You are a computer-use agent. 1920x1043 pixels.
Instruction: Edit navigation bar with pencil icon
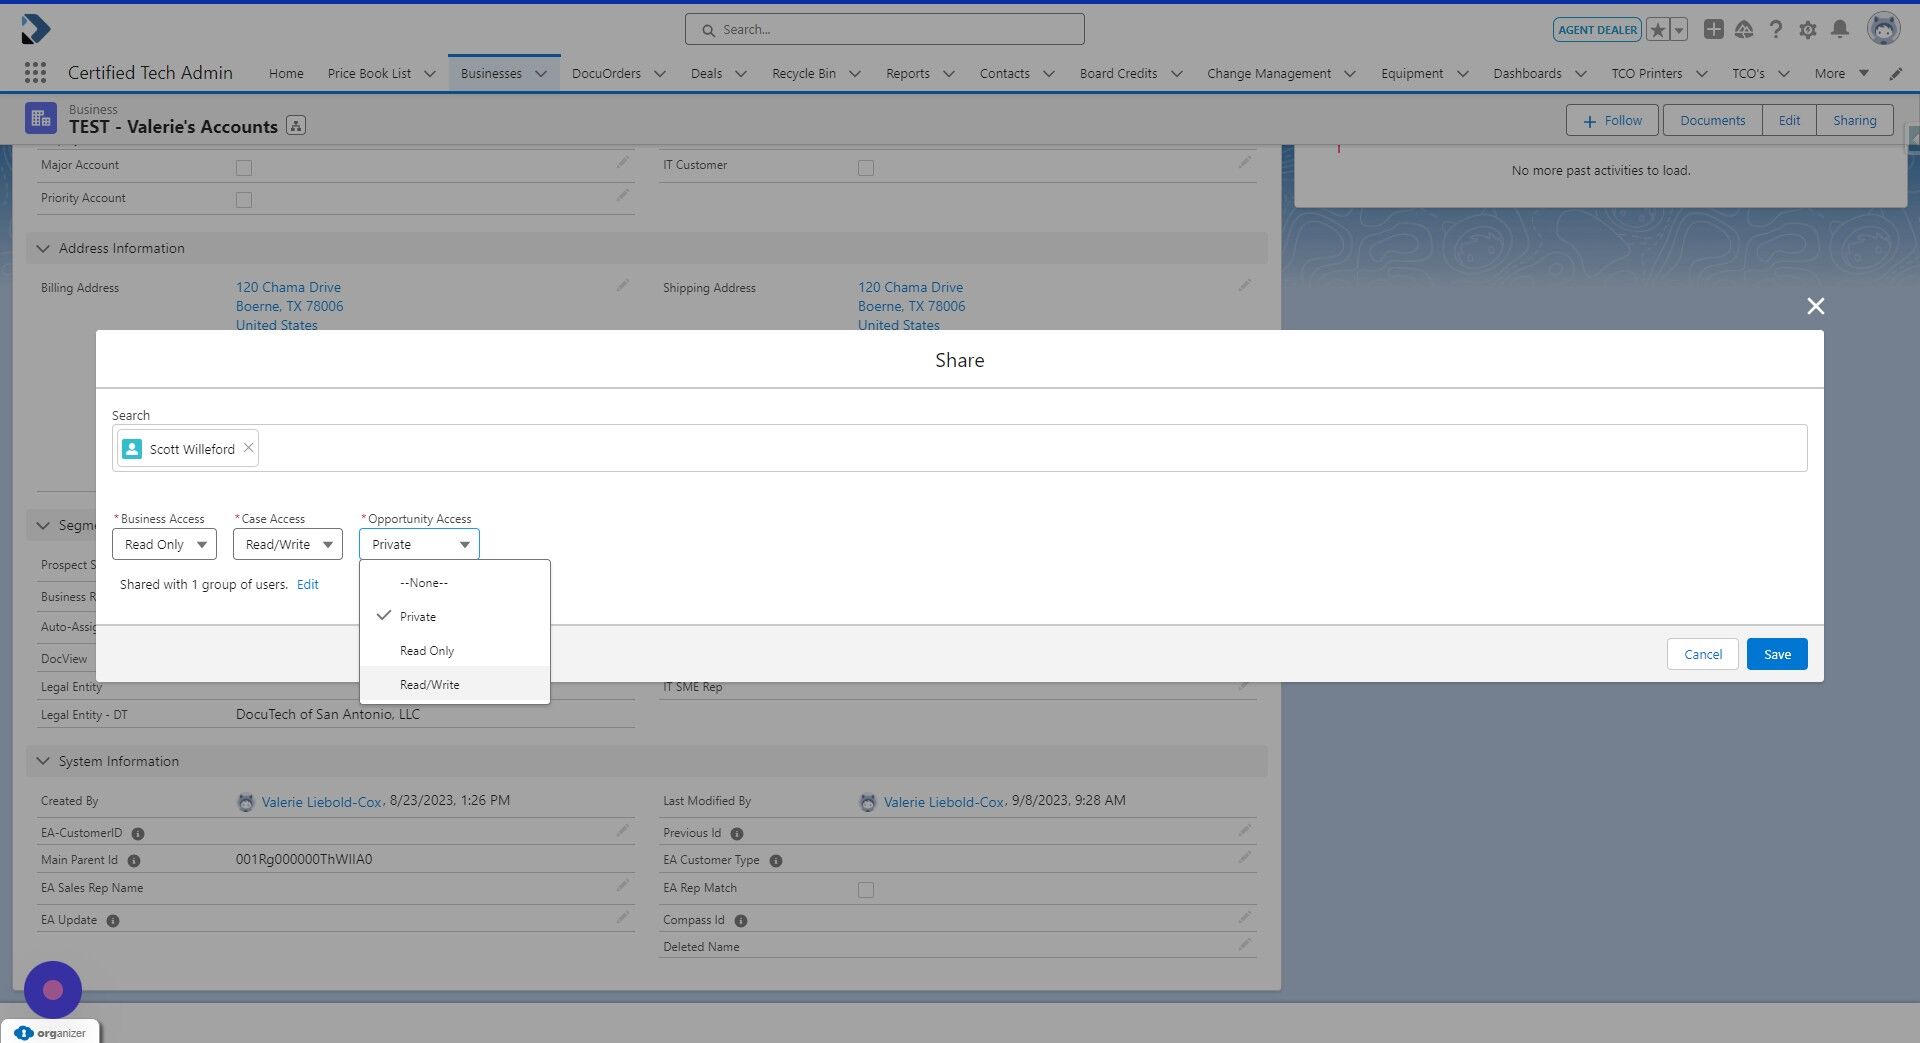[1897, 73]
